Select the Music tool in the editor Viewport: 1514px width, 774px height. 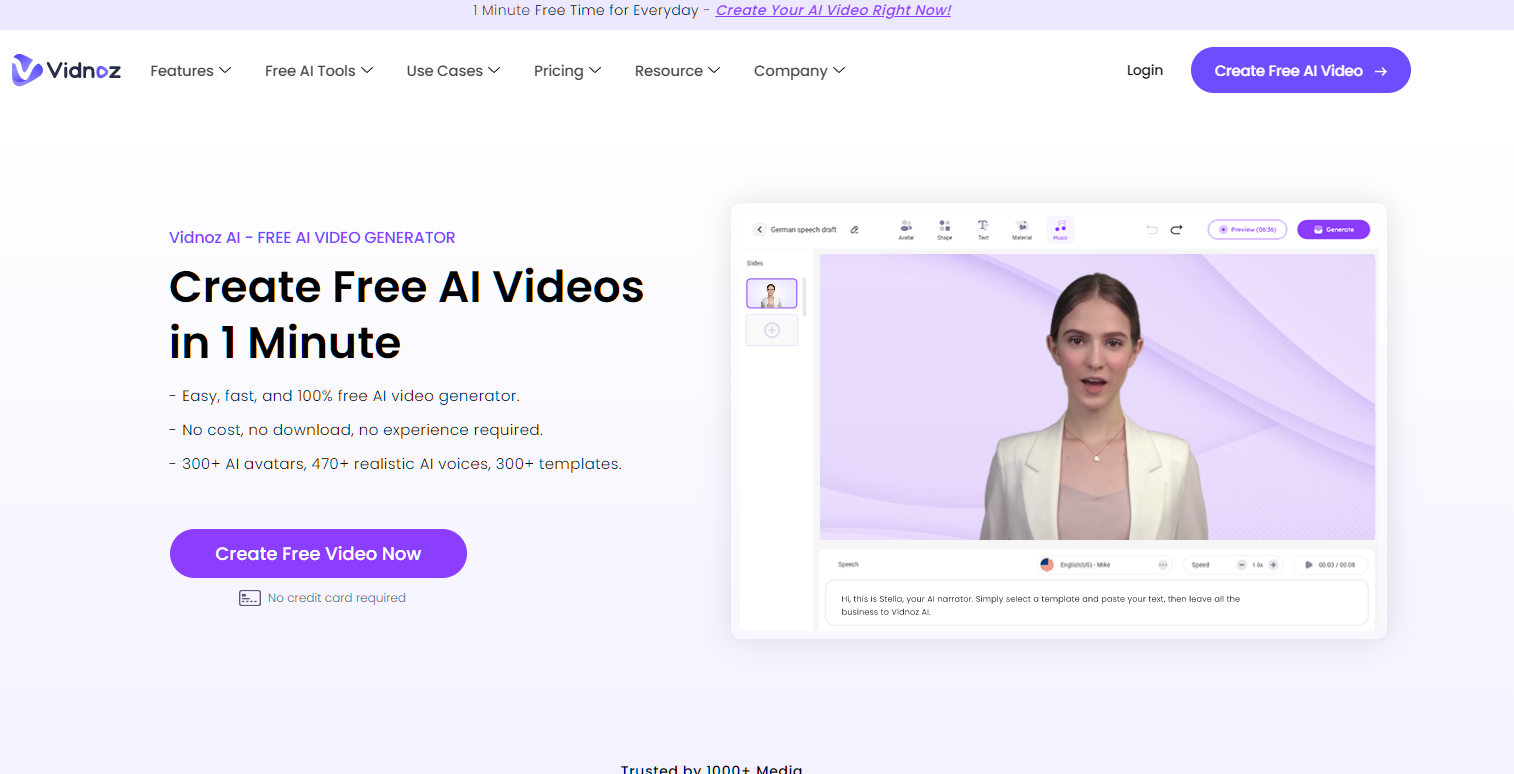[x=1060, y=230]
